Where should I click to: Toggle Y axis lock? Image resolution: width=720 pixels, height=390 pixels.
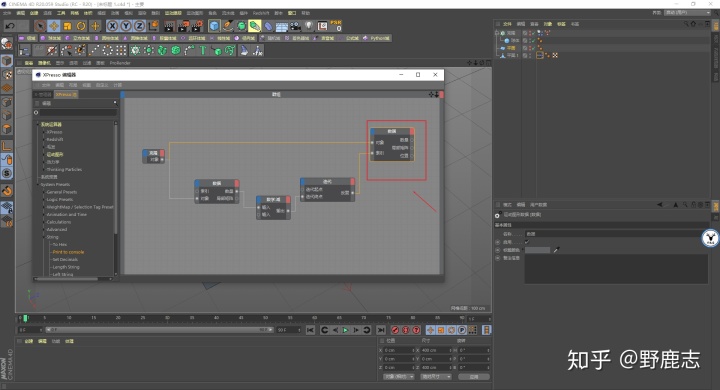pos(126,26)
